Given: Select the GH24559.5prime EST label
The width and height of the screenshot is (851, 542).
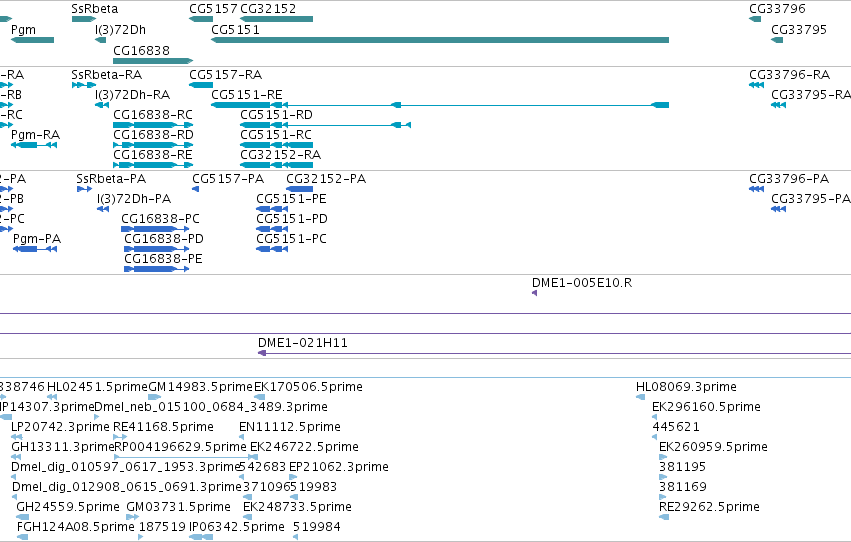Looking at the screenshot, I should tap(68, 508).
